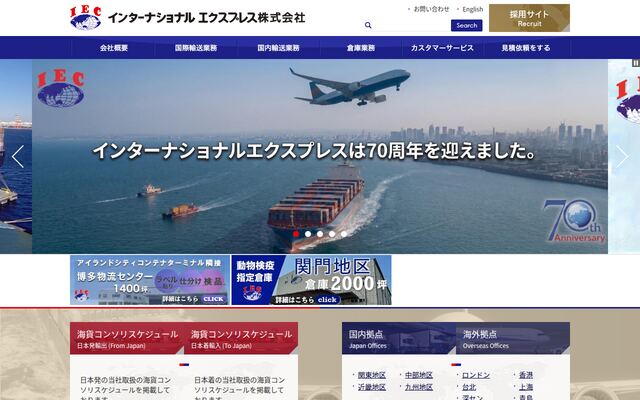640x400 pixels.
Task: Open the ロンドン office link
Action: [x=476, y=375]
